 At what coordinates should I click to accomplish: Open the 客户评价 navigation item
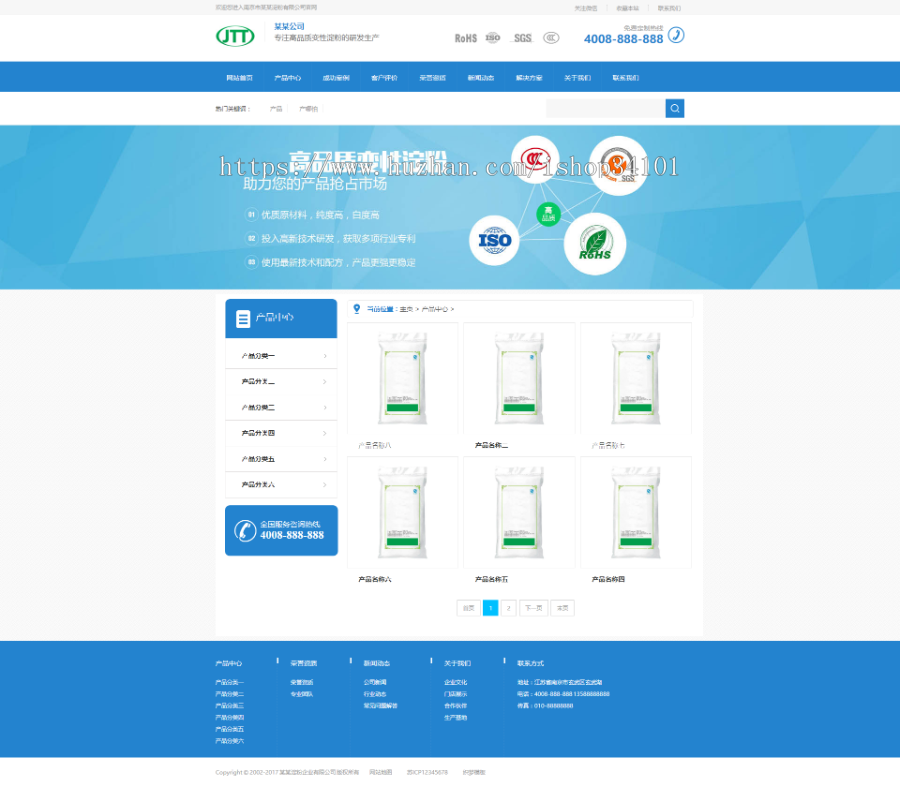coord(384,78)
